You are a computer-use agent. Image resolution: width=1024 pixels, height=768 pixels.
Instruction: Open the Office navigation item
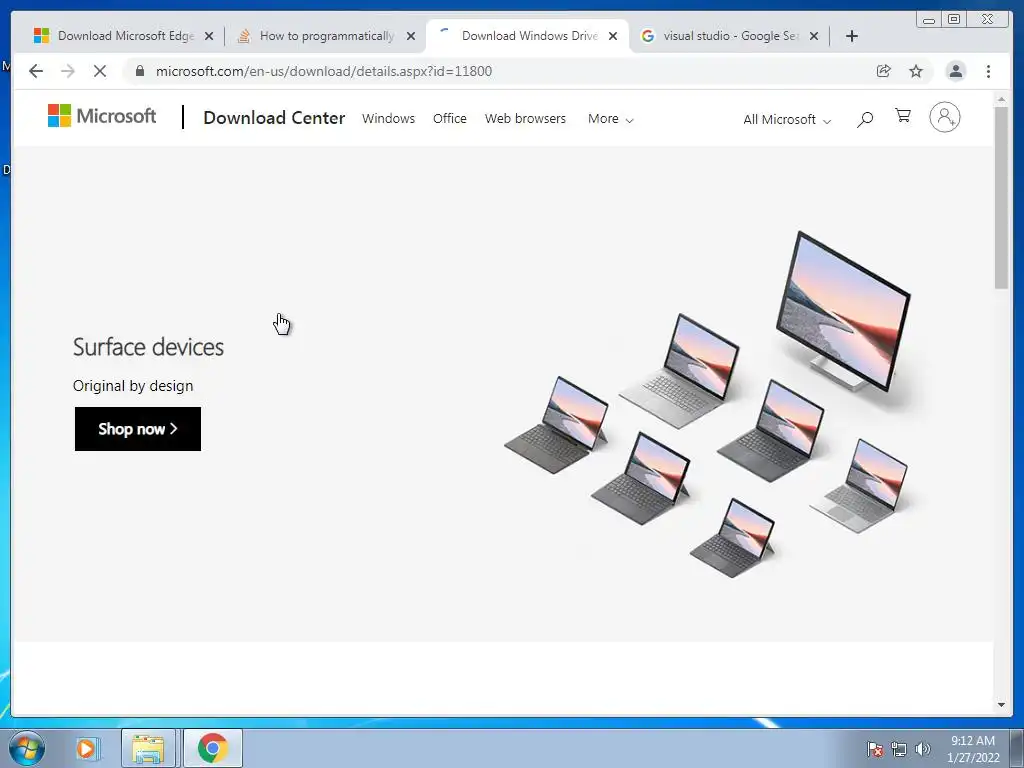coord(450,119)
